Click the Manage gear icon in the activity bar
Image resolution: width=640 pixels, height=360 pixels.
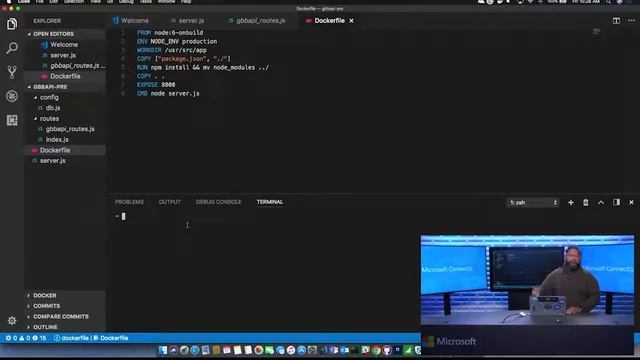(x=12, y=320)
